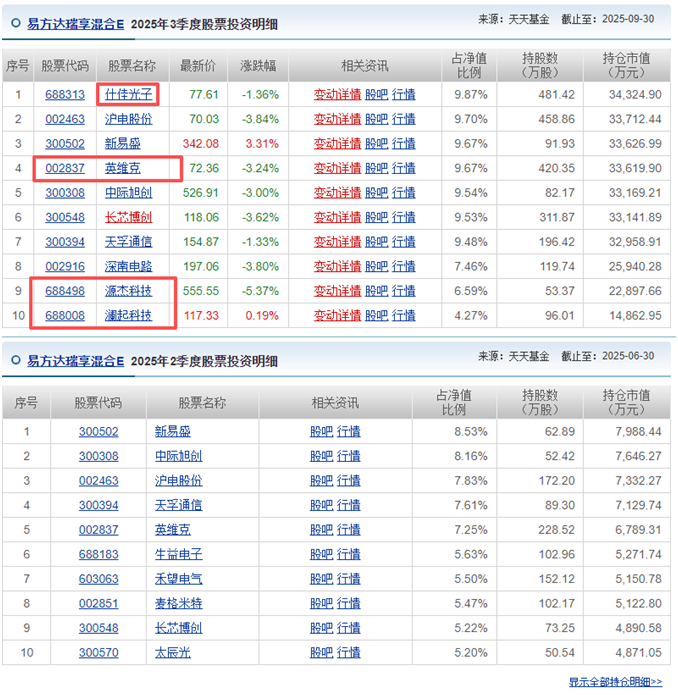This screenshot has height=695, width=678.
Task: Open 行情 link in 长芯博创 Q3 row
Action: (x=404, y=217)
